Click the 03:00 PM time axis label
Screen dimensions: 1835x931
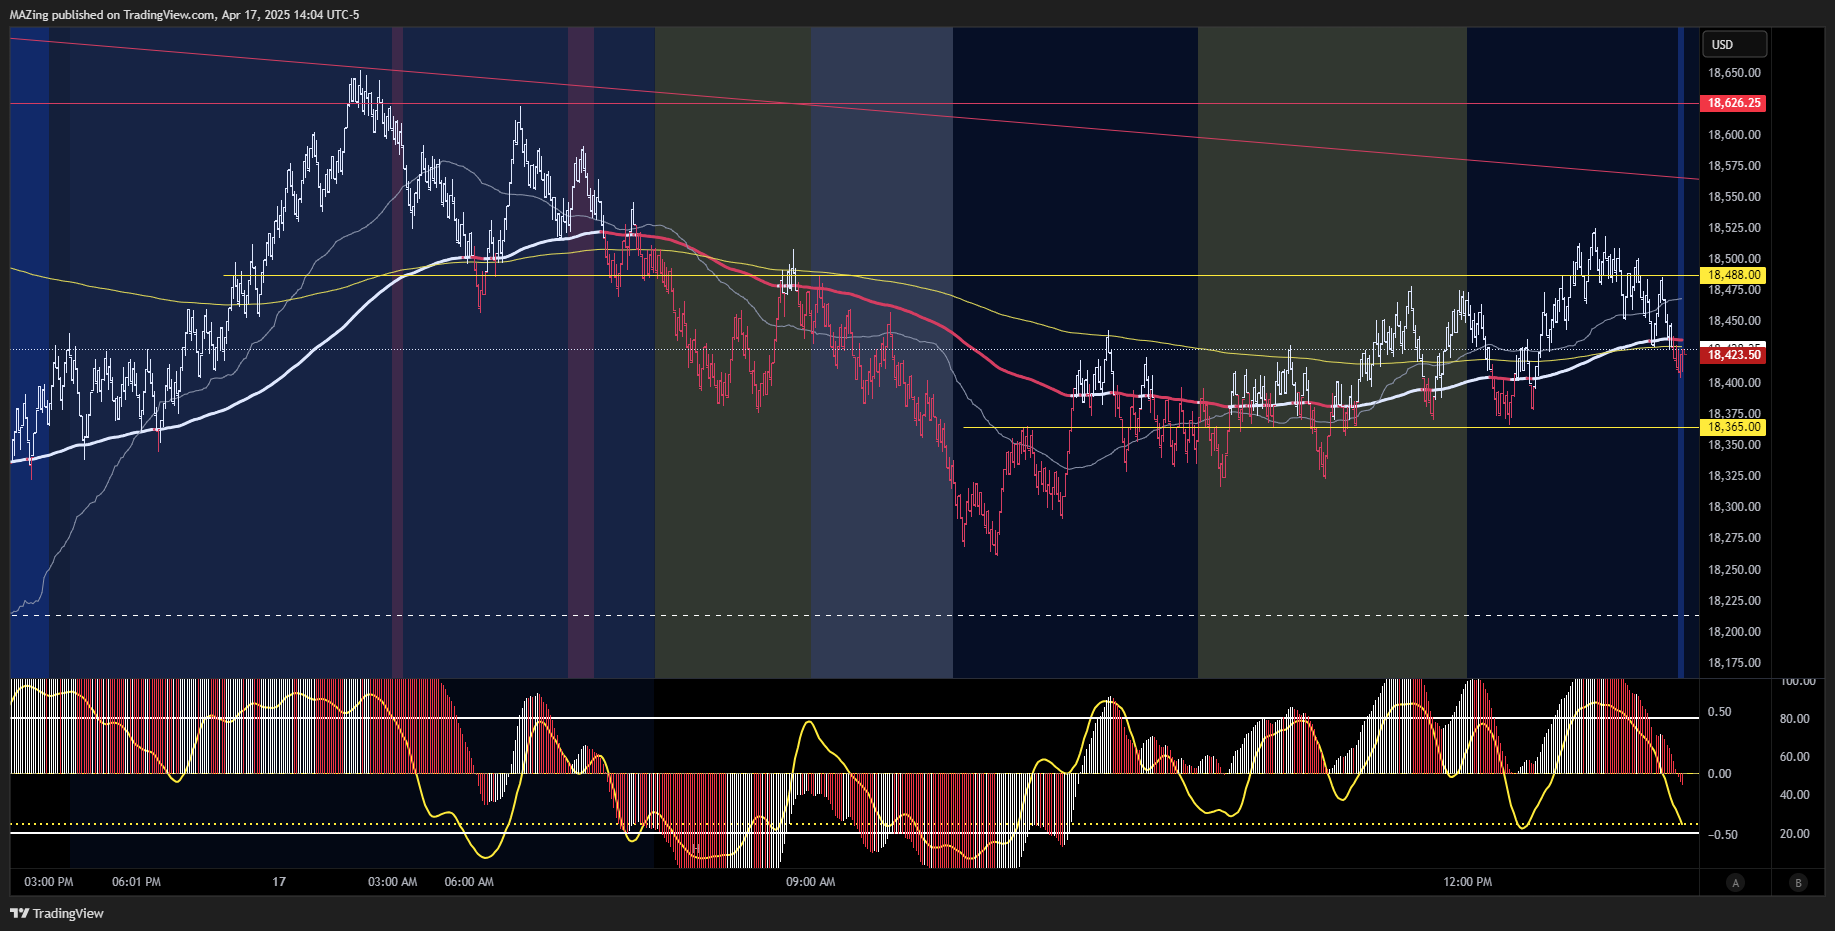pos(49,882)
